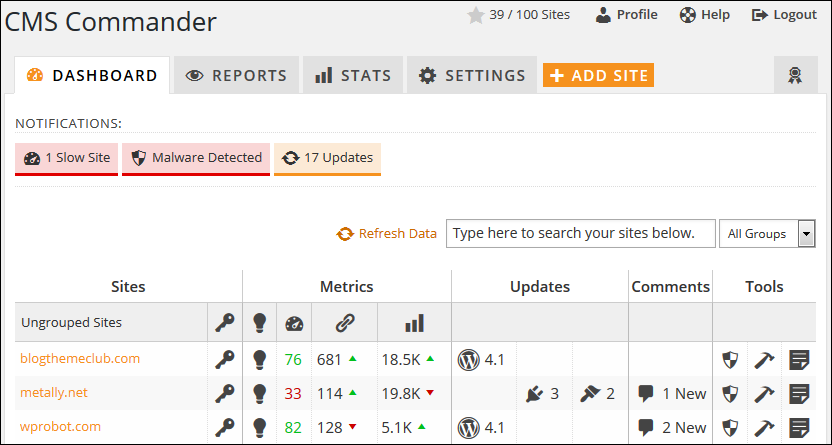Click the speedometer icon column header
Screen dimensions: 832x445
(294, 323)
